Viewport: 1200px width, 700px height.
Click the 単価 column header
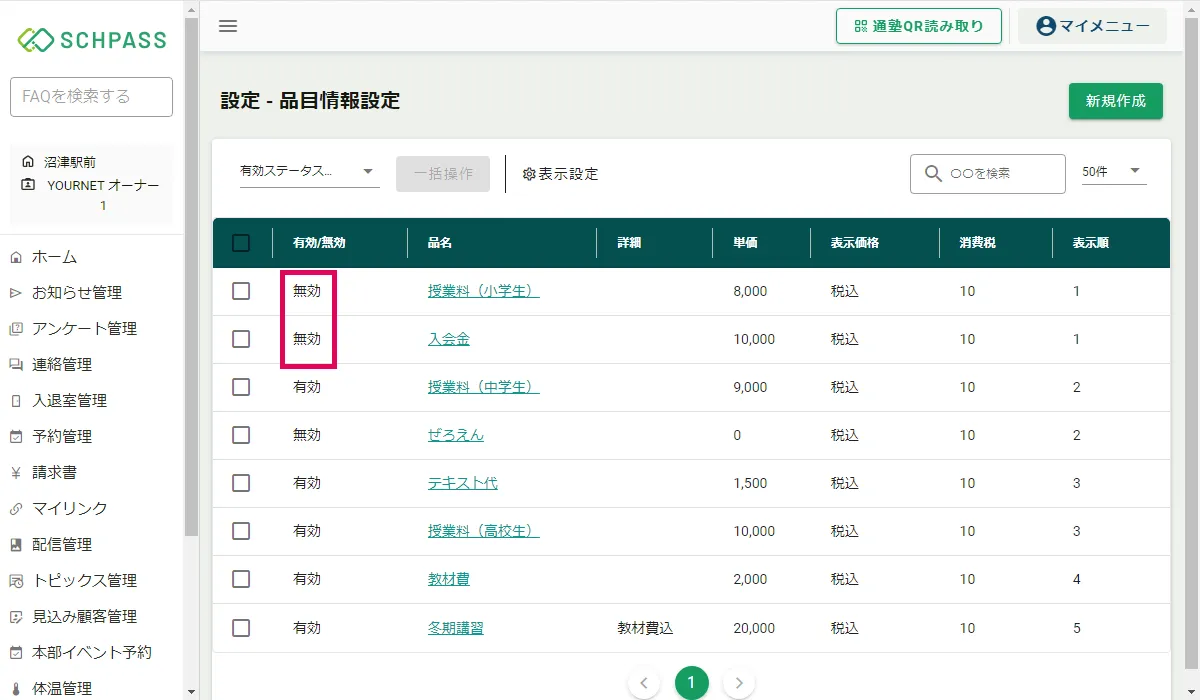[x=745, y=243]
